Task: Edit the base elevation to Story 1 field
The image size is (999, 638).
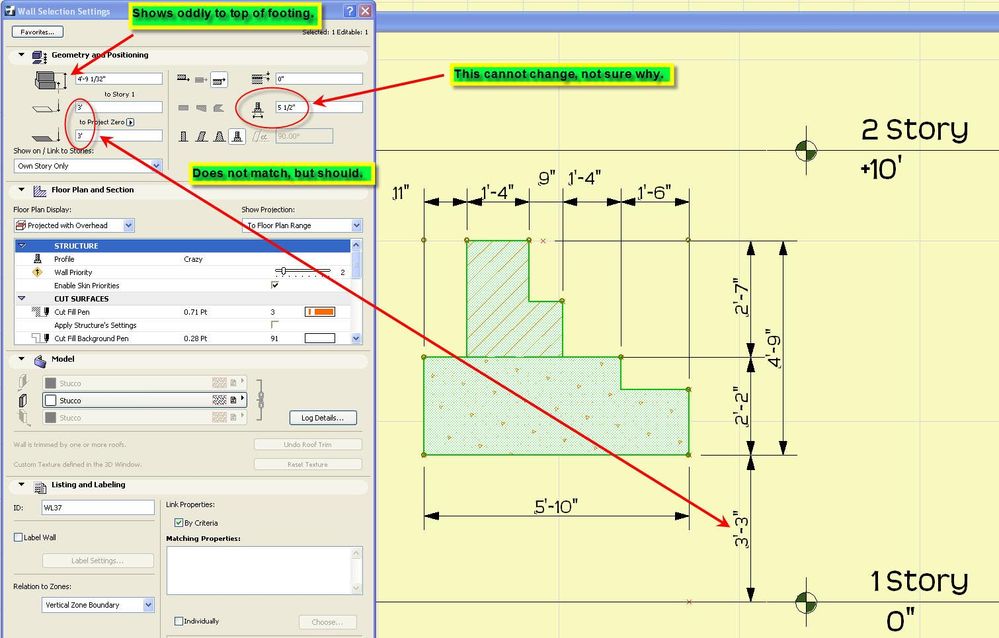Action: coord(119,107)
